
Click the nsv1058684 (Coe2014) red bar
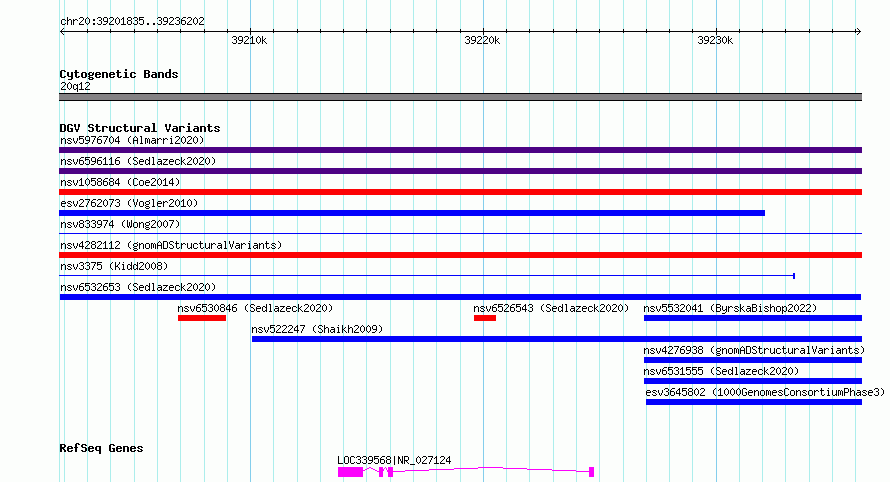point(460,192)
